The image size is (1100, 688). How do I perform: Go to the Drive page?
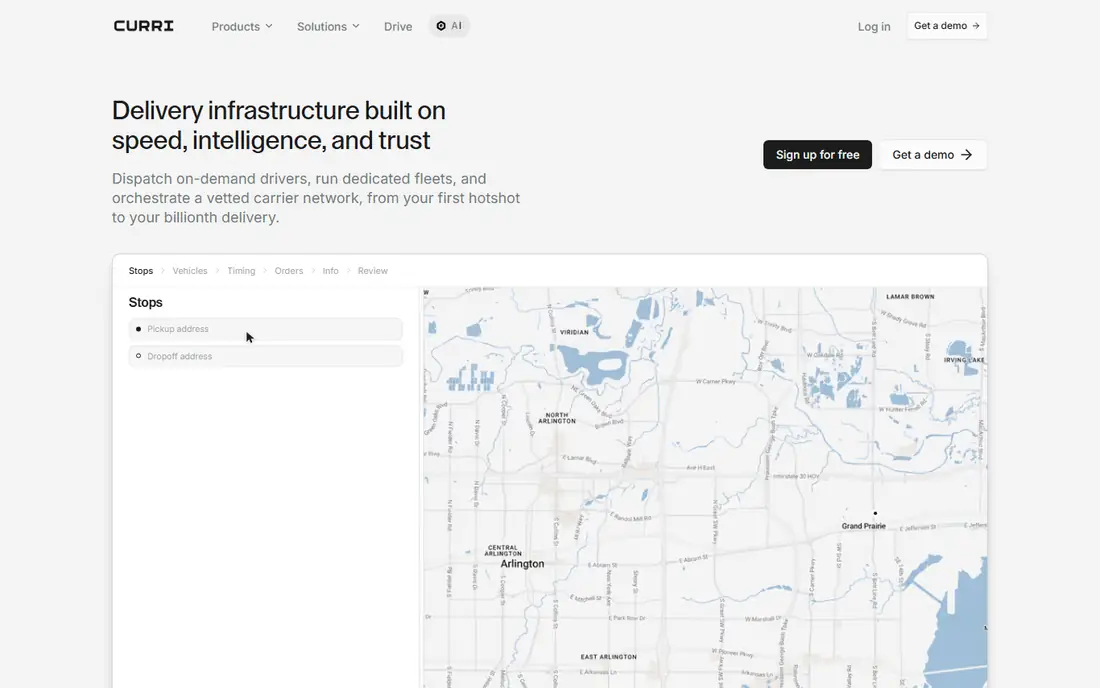(398, 27)
